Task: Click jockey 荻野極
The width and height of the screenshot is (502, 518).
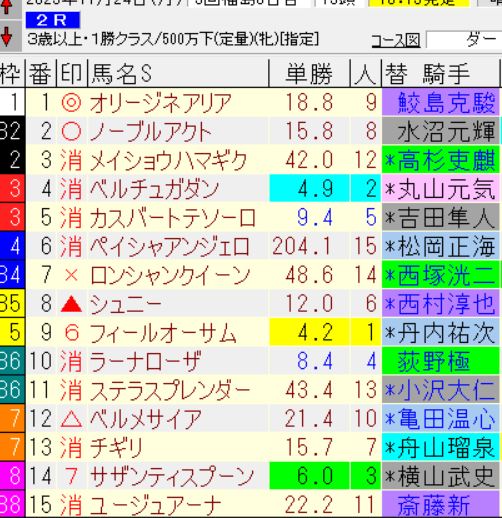Action: click(434, 362)
